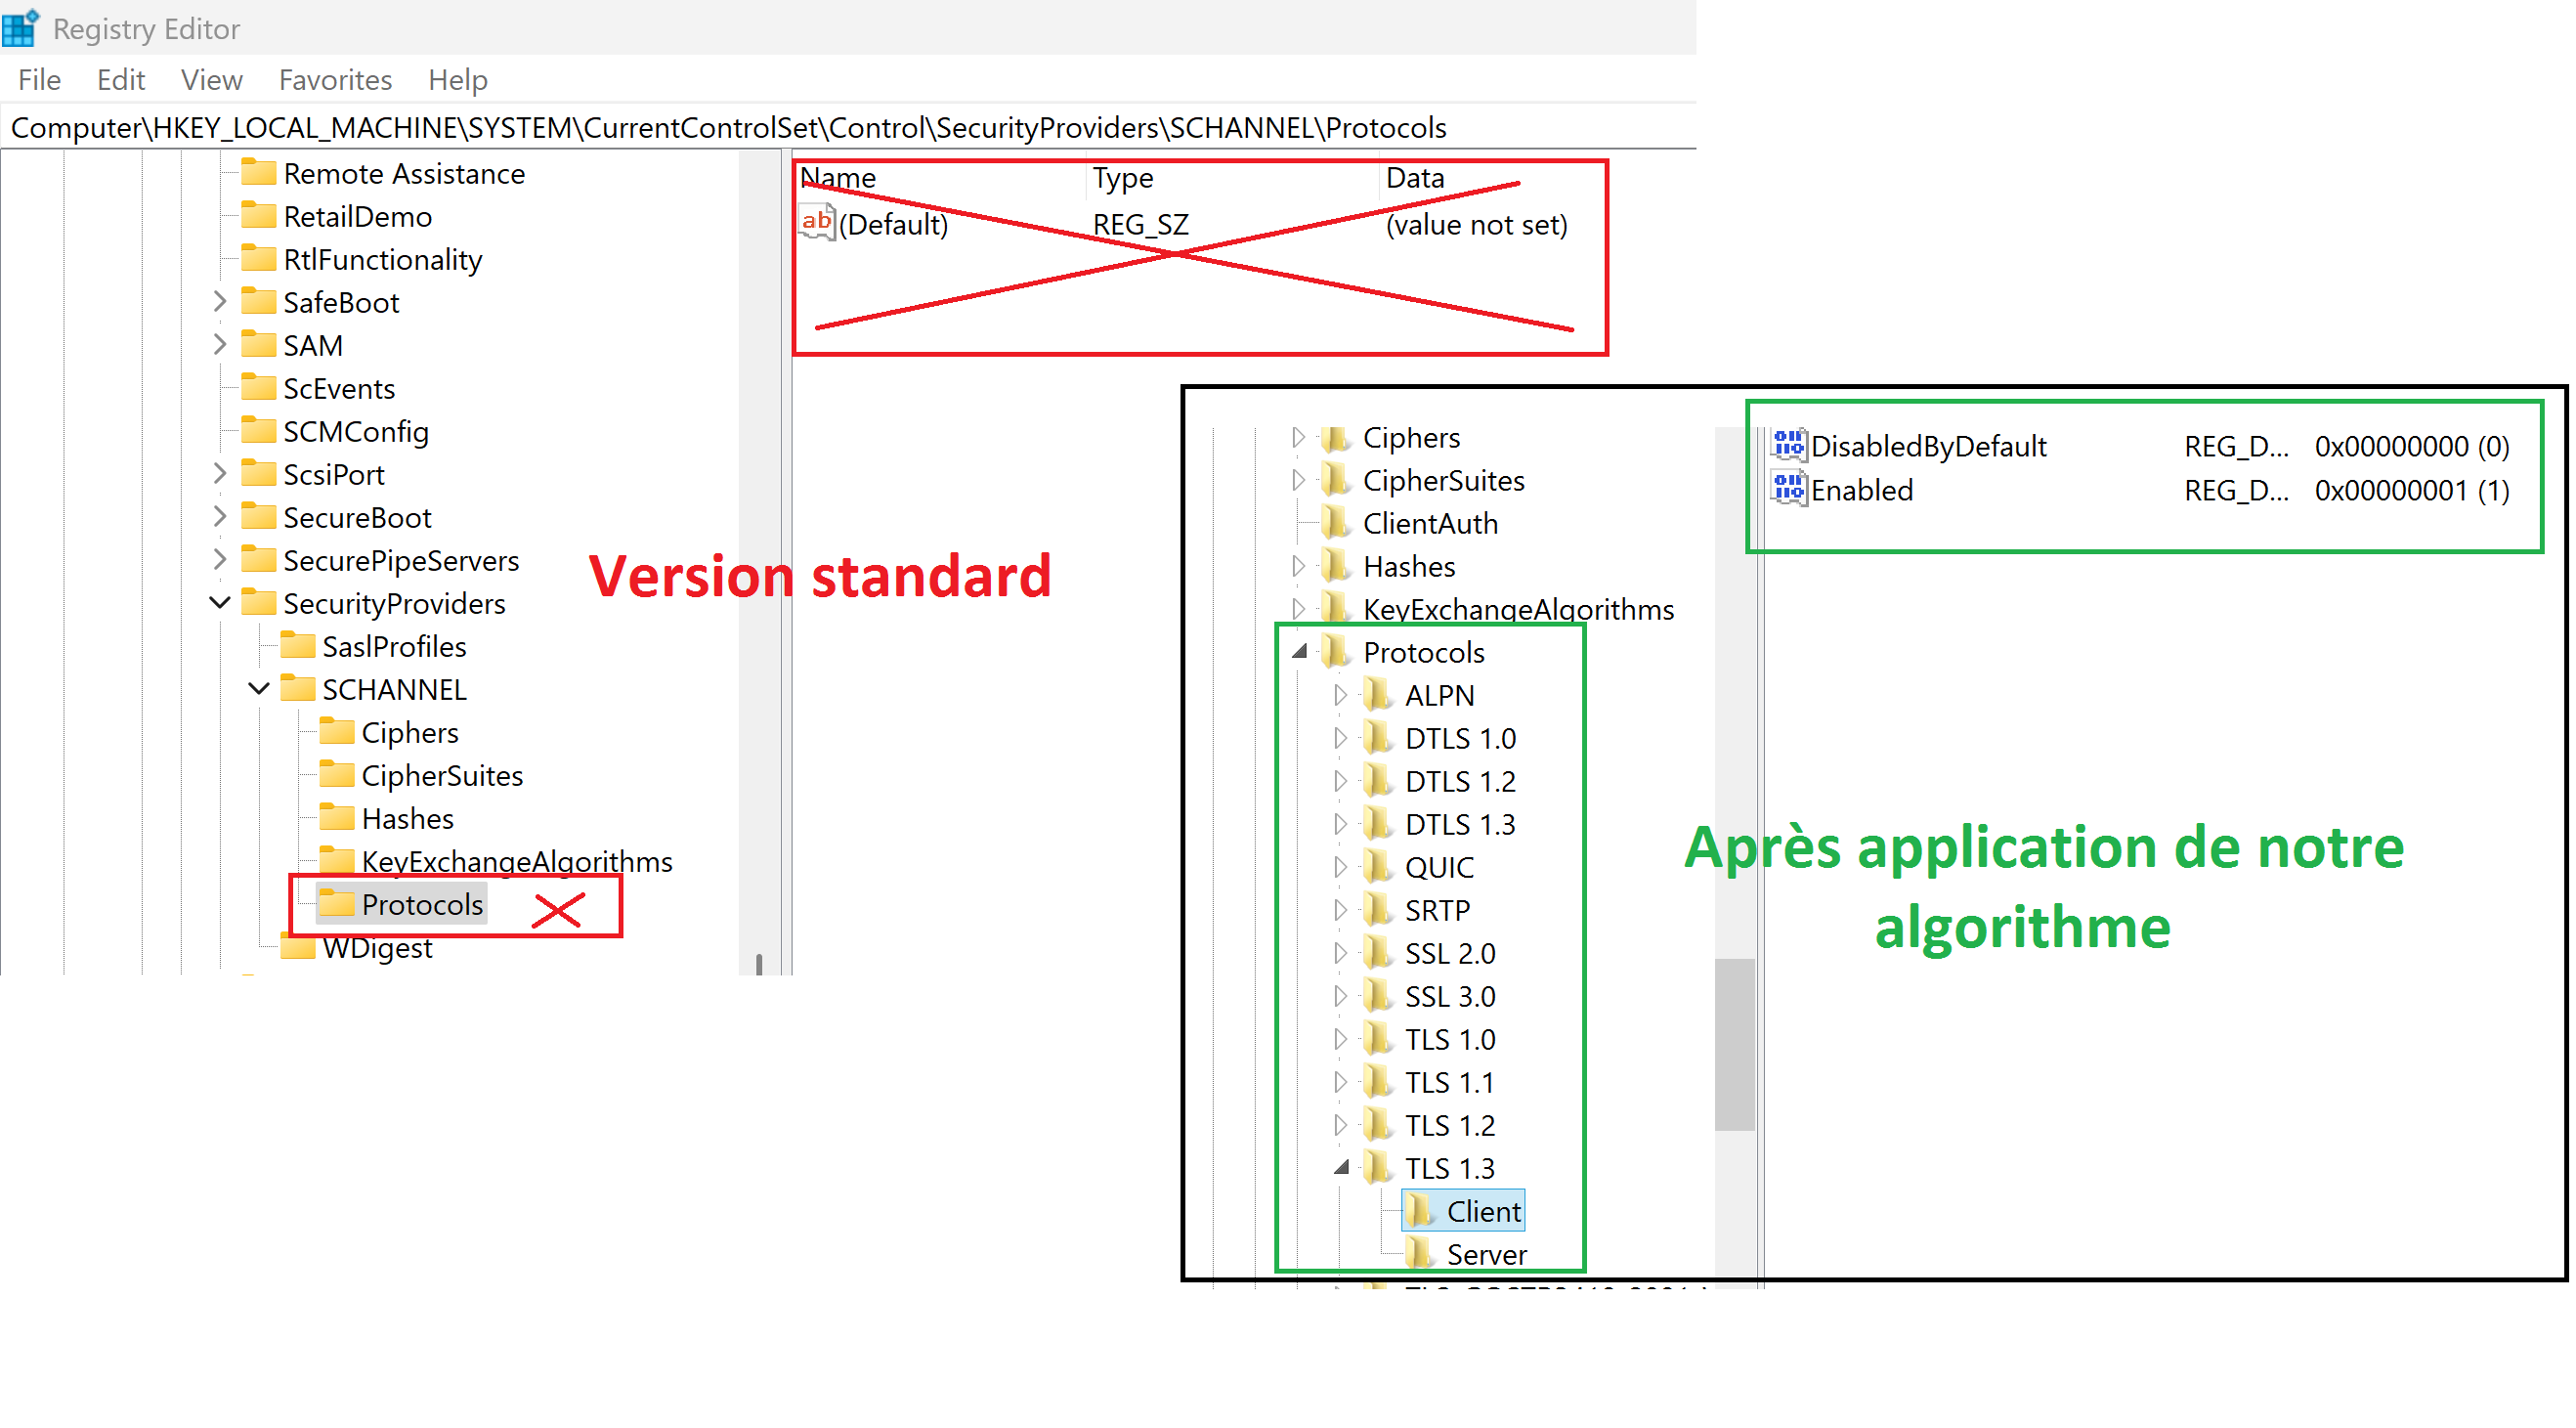Click the (Default) string value icon
The height and width of the screenshot is (1428, 2576).
point(817,223)
